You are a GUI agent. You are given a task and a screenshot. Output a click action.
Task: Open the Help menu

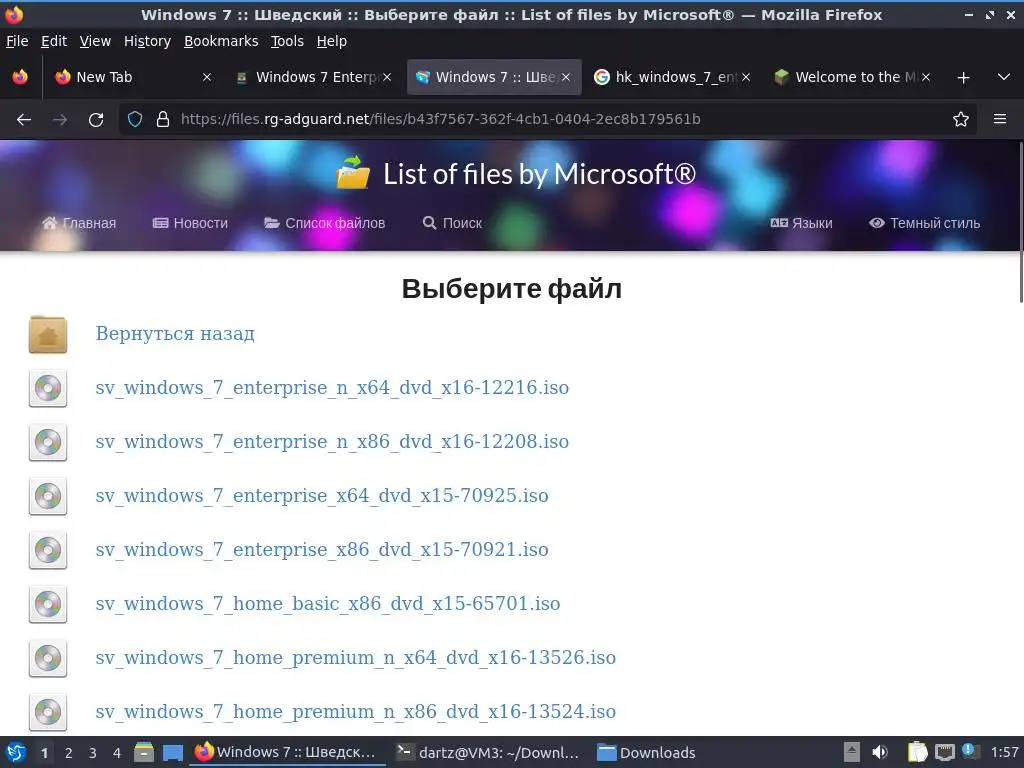(332, 41)
